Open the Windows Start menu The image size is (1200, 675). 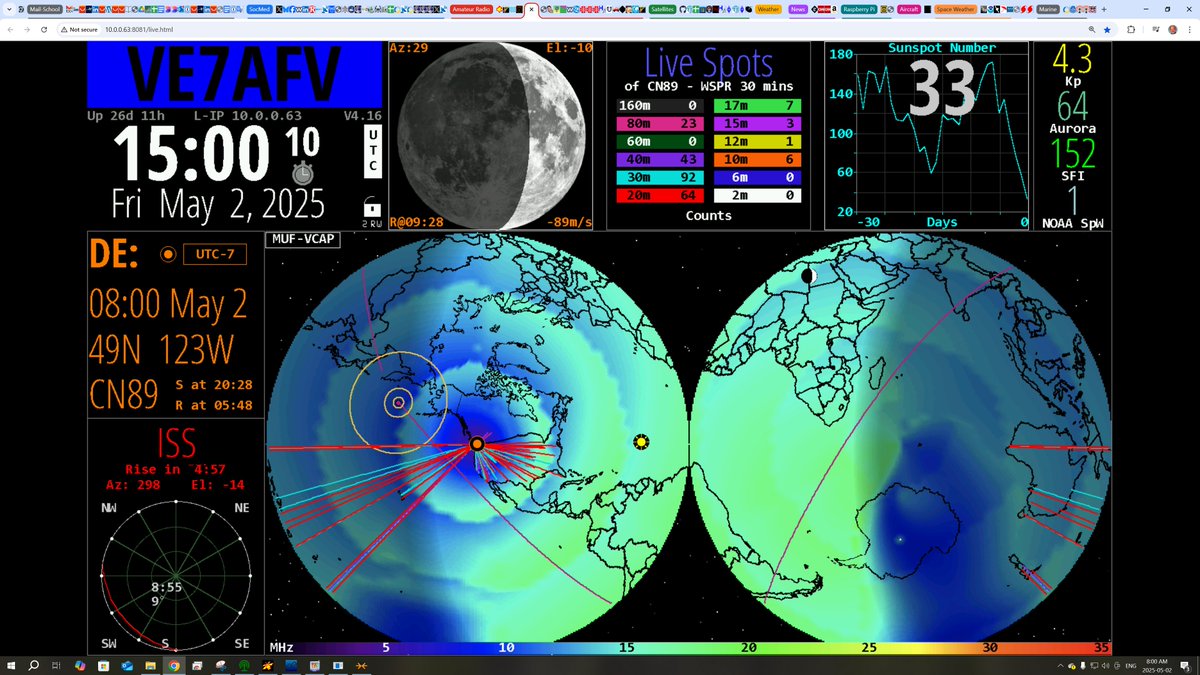(12, 665)
